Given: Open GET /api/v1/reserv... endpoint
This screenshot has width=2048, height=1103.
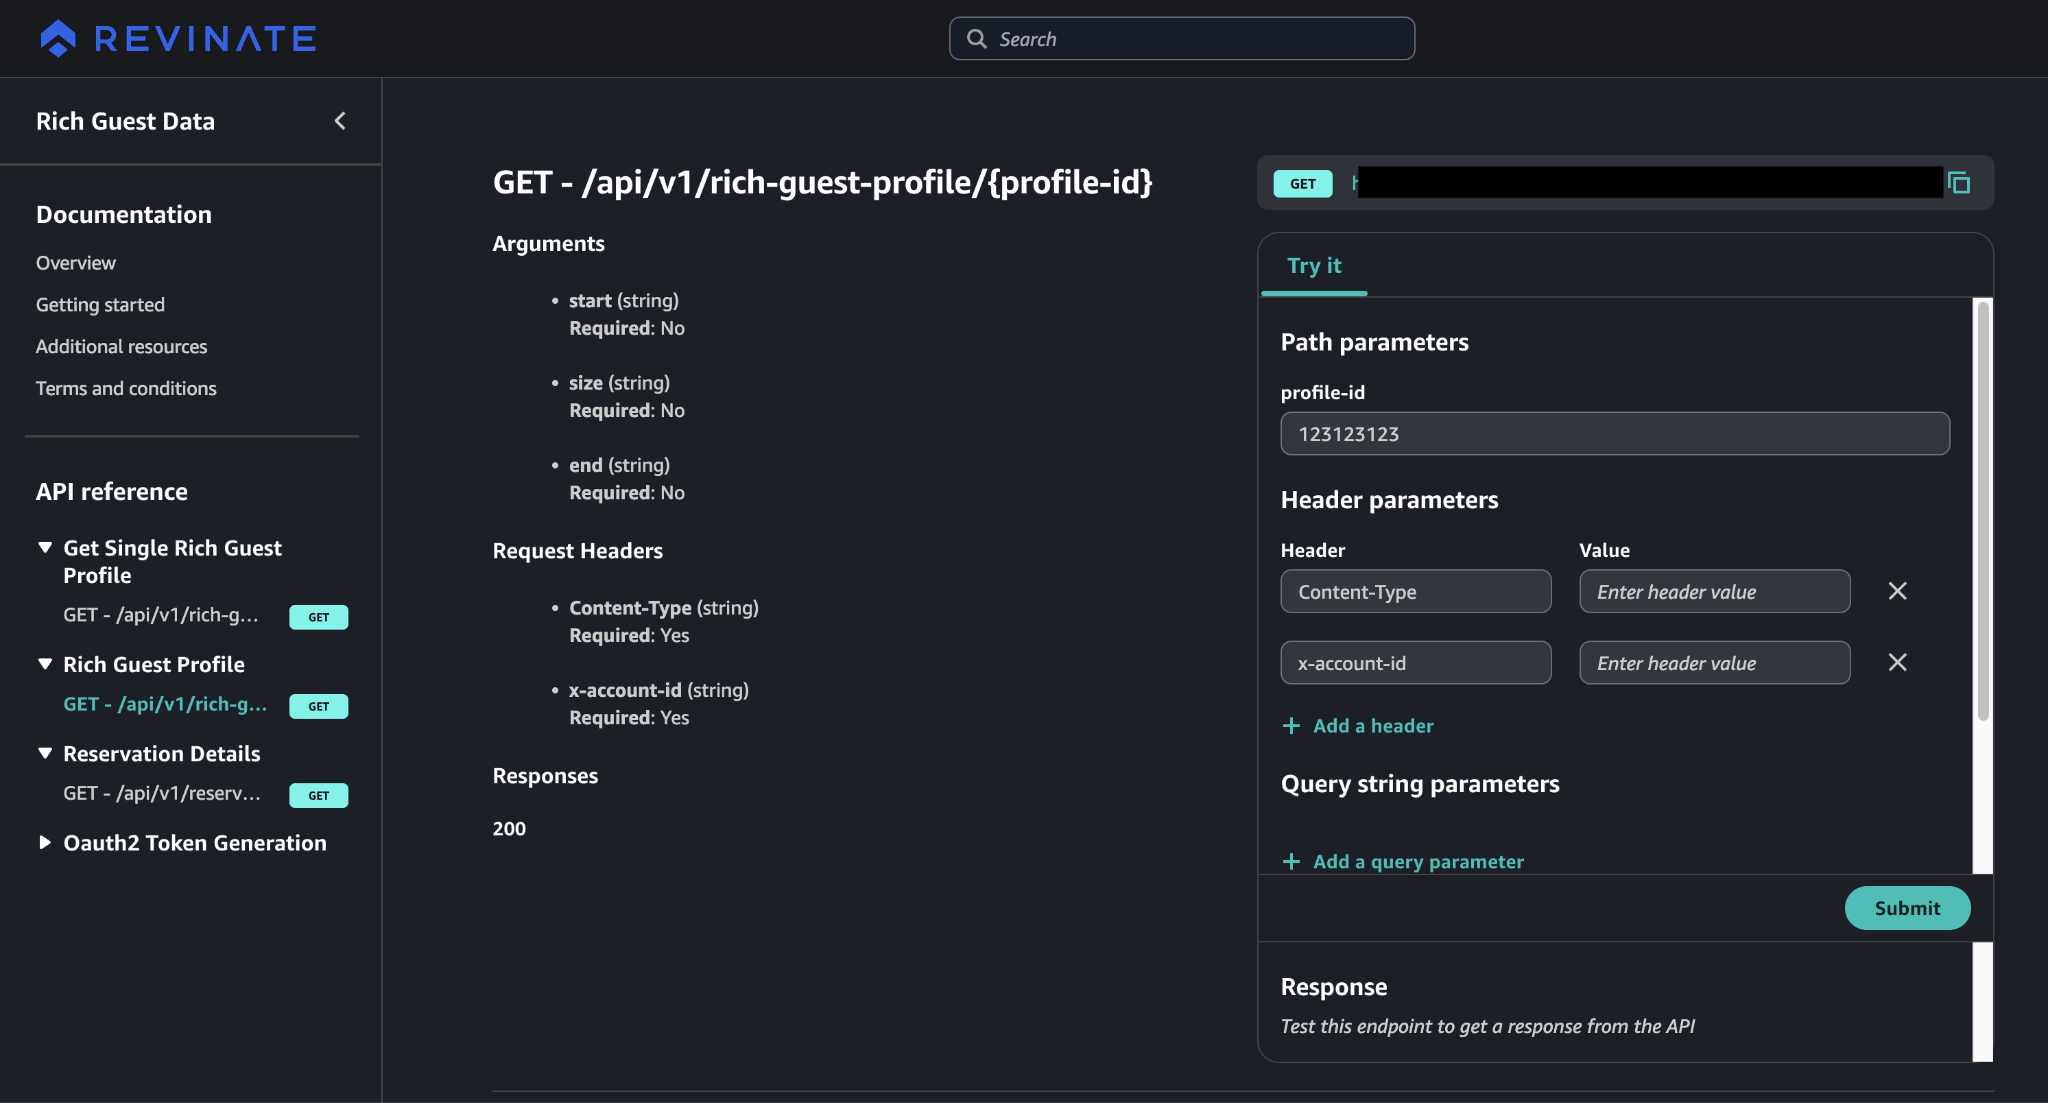Looking at the screenshot, I should (x=162, y=793).
